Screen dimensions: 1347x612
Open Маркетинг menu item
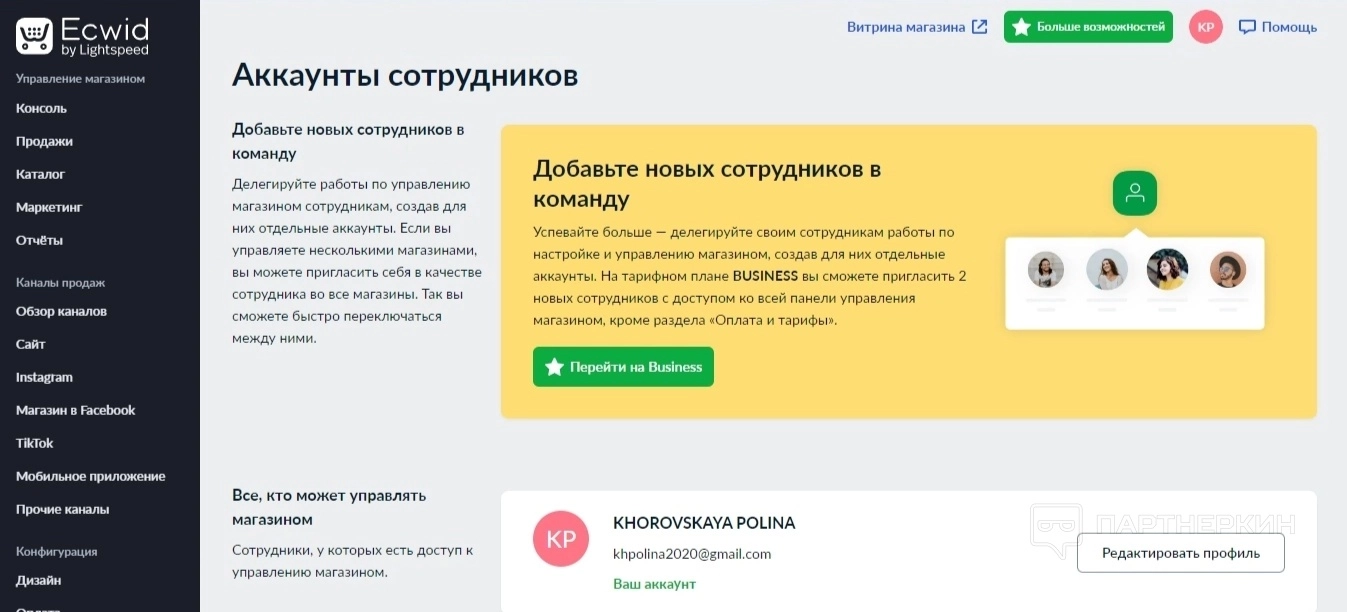(49, 207)
